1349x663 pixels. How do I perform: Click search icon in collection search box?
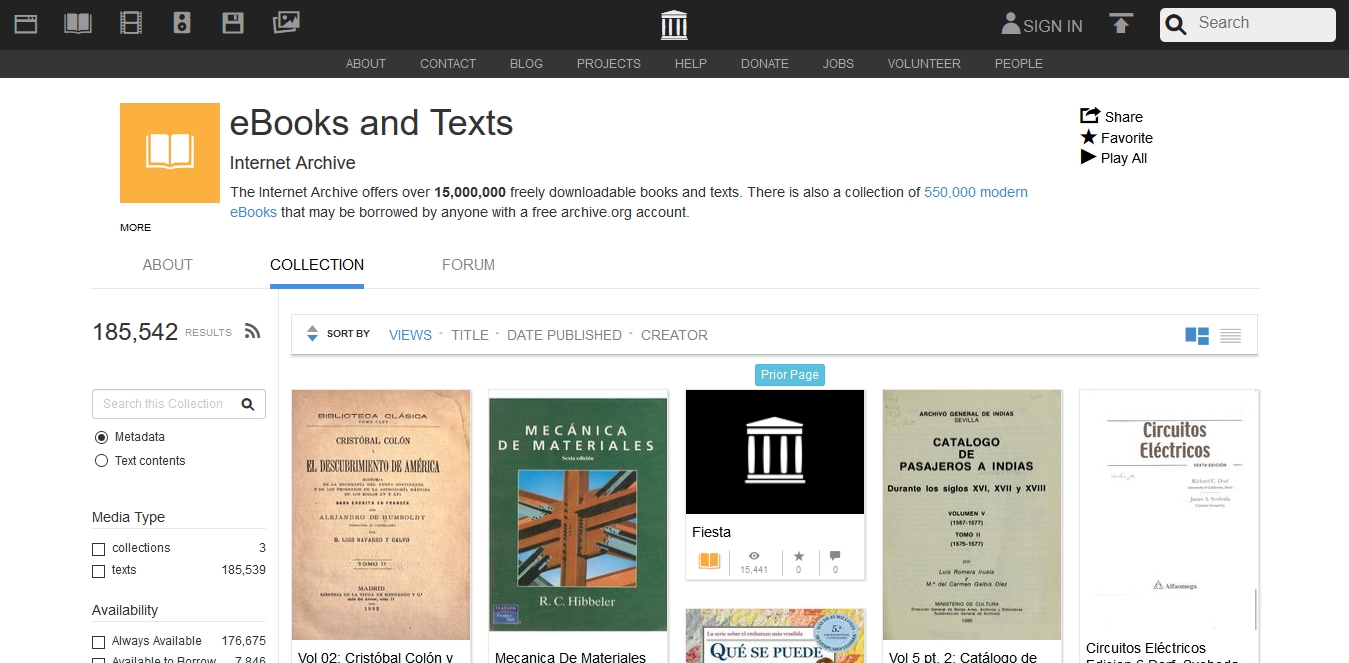(248, 404)
